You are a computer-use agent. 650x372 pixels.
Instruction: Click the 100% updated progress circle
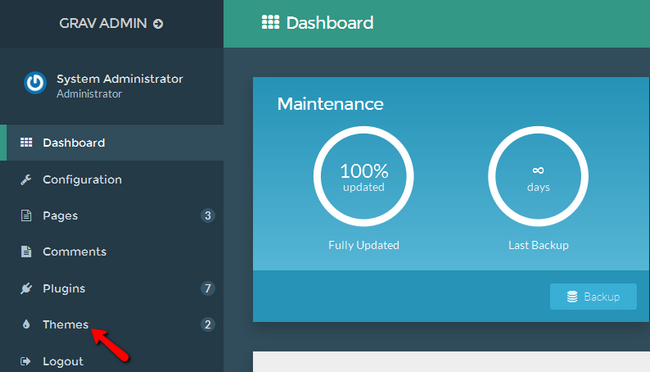[364, 176]
